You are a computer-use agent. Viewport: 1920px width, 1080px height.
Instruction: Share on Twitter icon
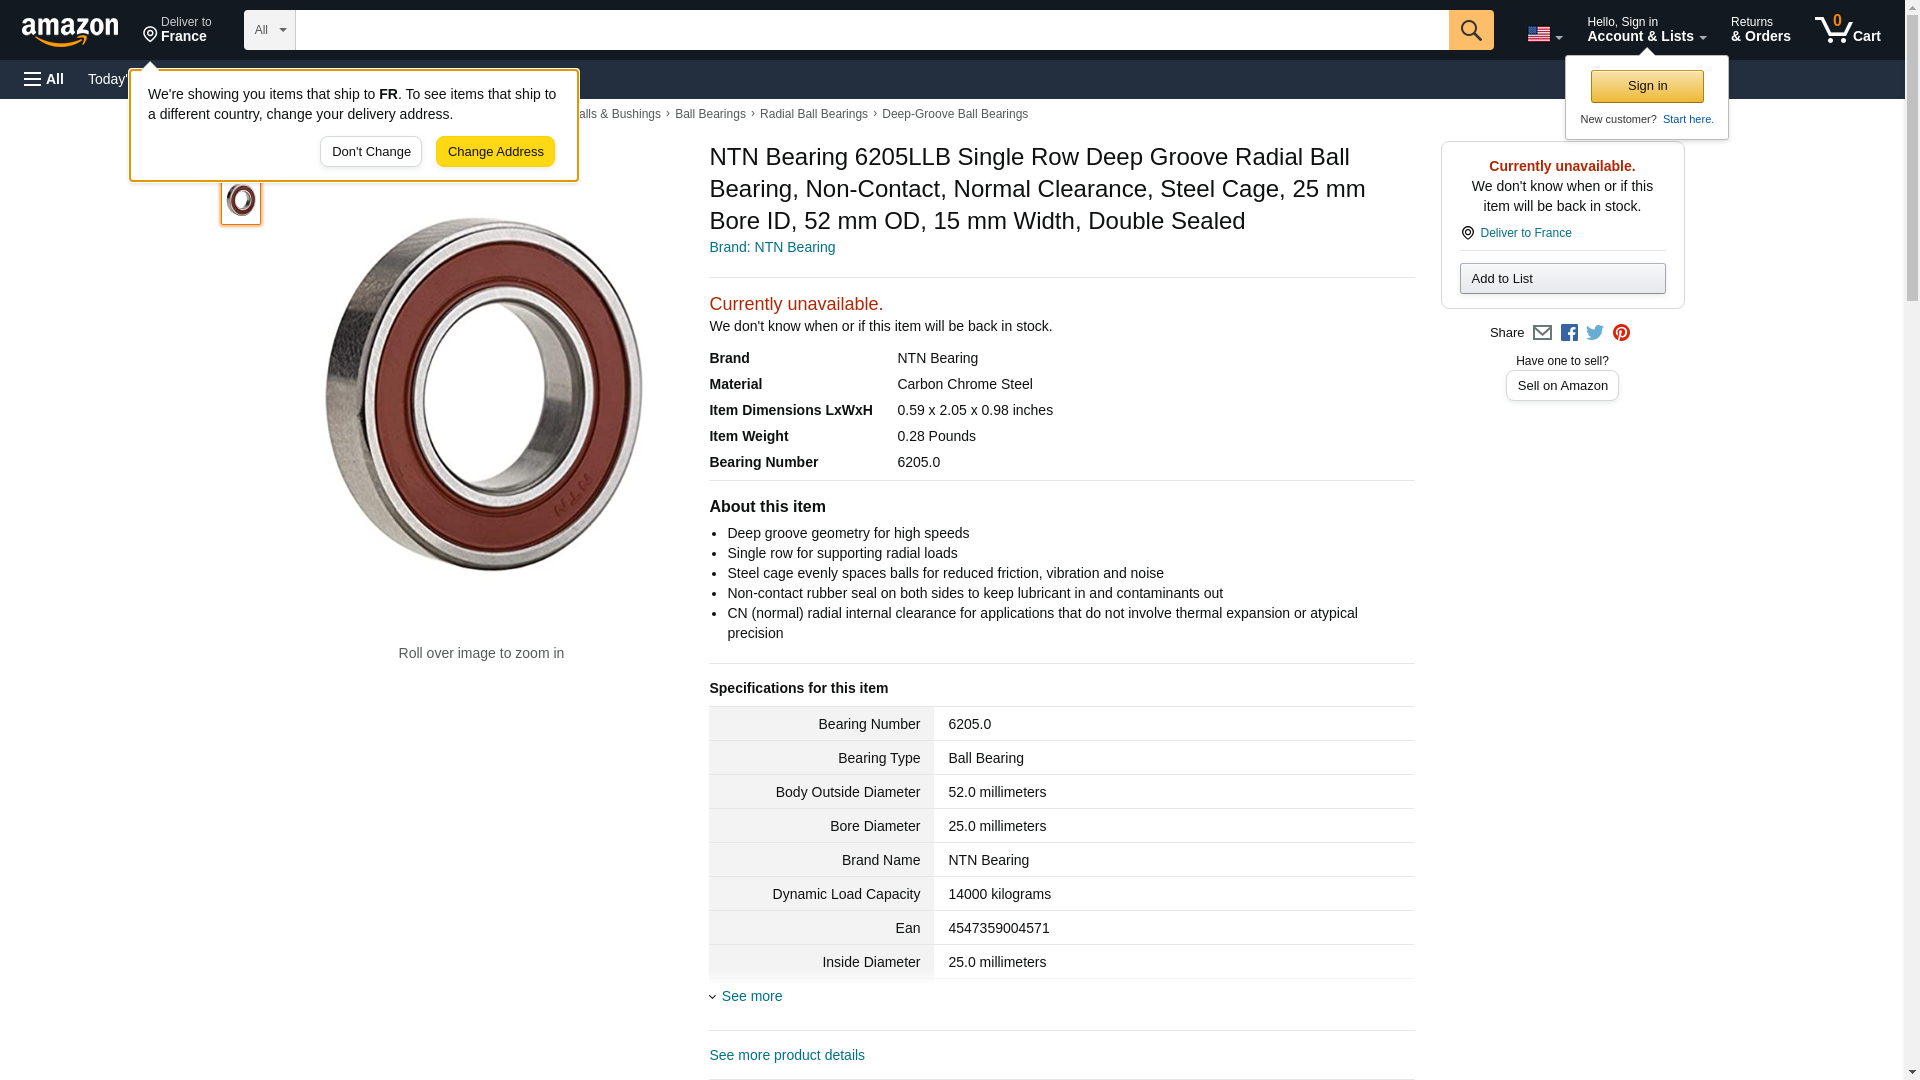point(1595,333)
